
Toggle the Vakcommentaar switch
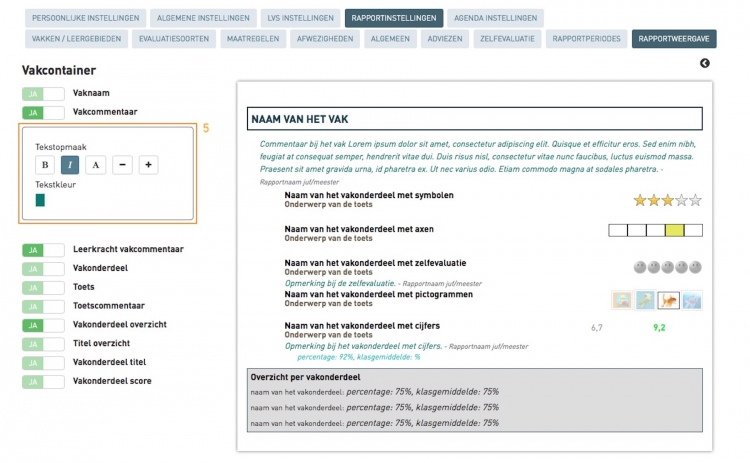click(x=43, y=113)
